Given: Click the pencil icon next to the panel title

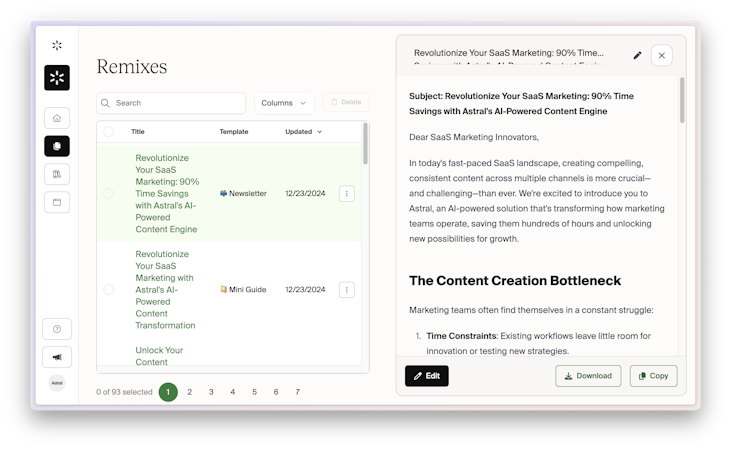Looking at the screenshot, I should point(637,55).
